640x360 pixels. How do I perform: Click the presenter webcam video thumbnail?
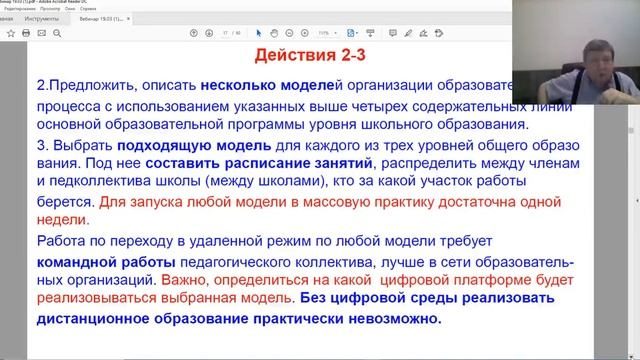[x=576, y=52]
